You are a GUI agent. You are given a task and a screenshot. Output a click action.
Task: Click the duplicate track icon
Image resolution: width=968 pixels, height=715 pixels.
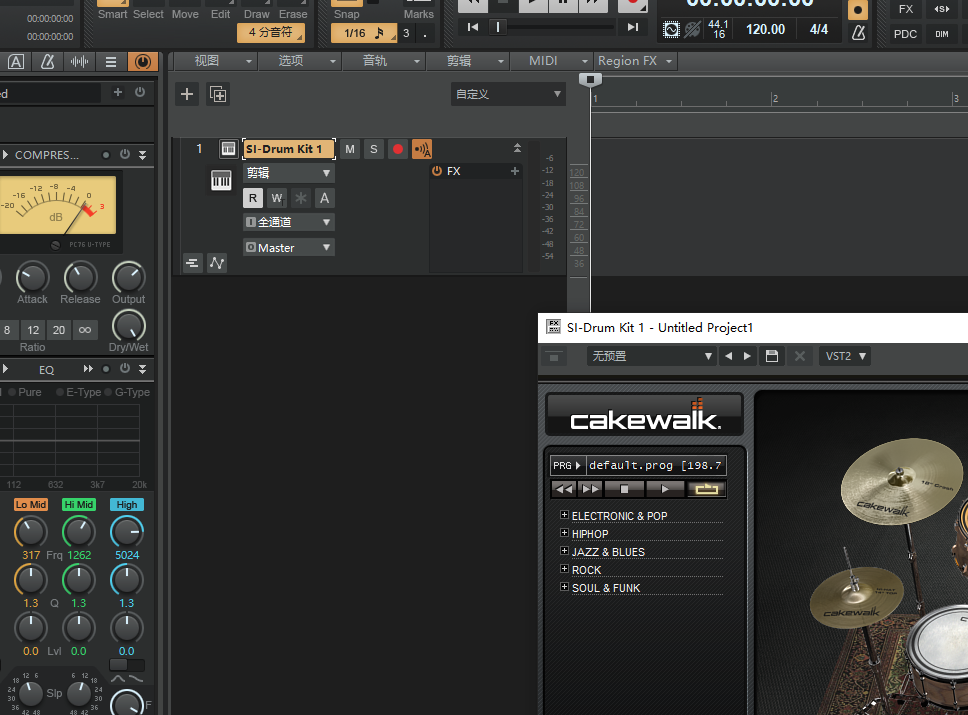(218, 94)
